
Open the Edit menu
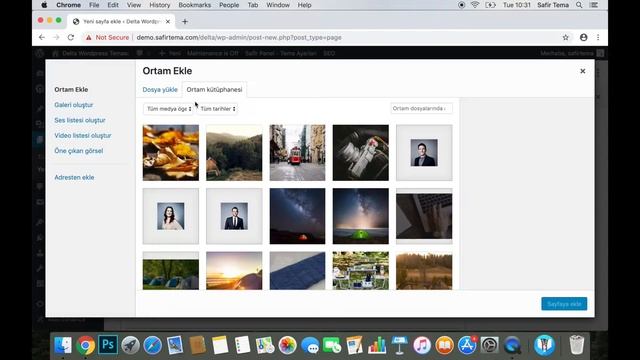[x=113, y=5]
